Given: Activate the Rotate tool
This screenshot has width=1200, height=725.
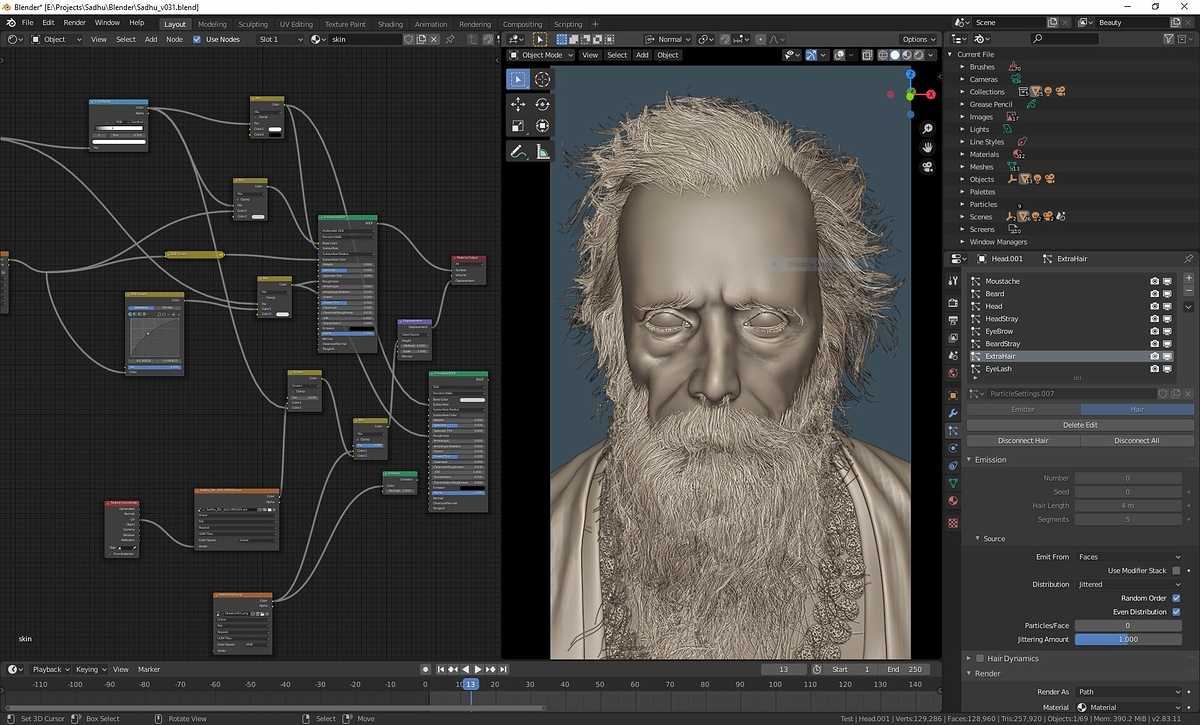Looking at the screenshot, I should click(542, 104).
